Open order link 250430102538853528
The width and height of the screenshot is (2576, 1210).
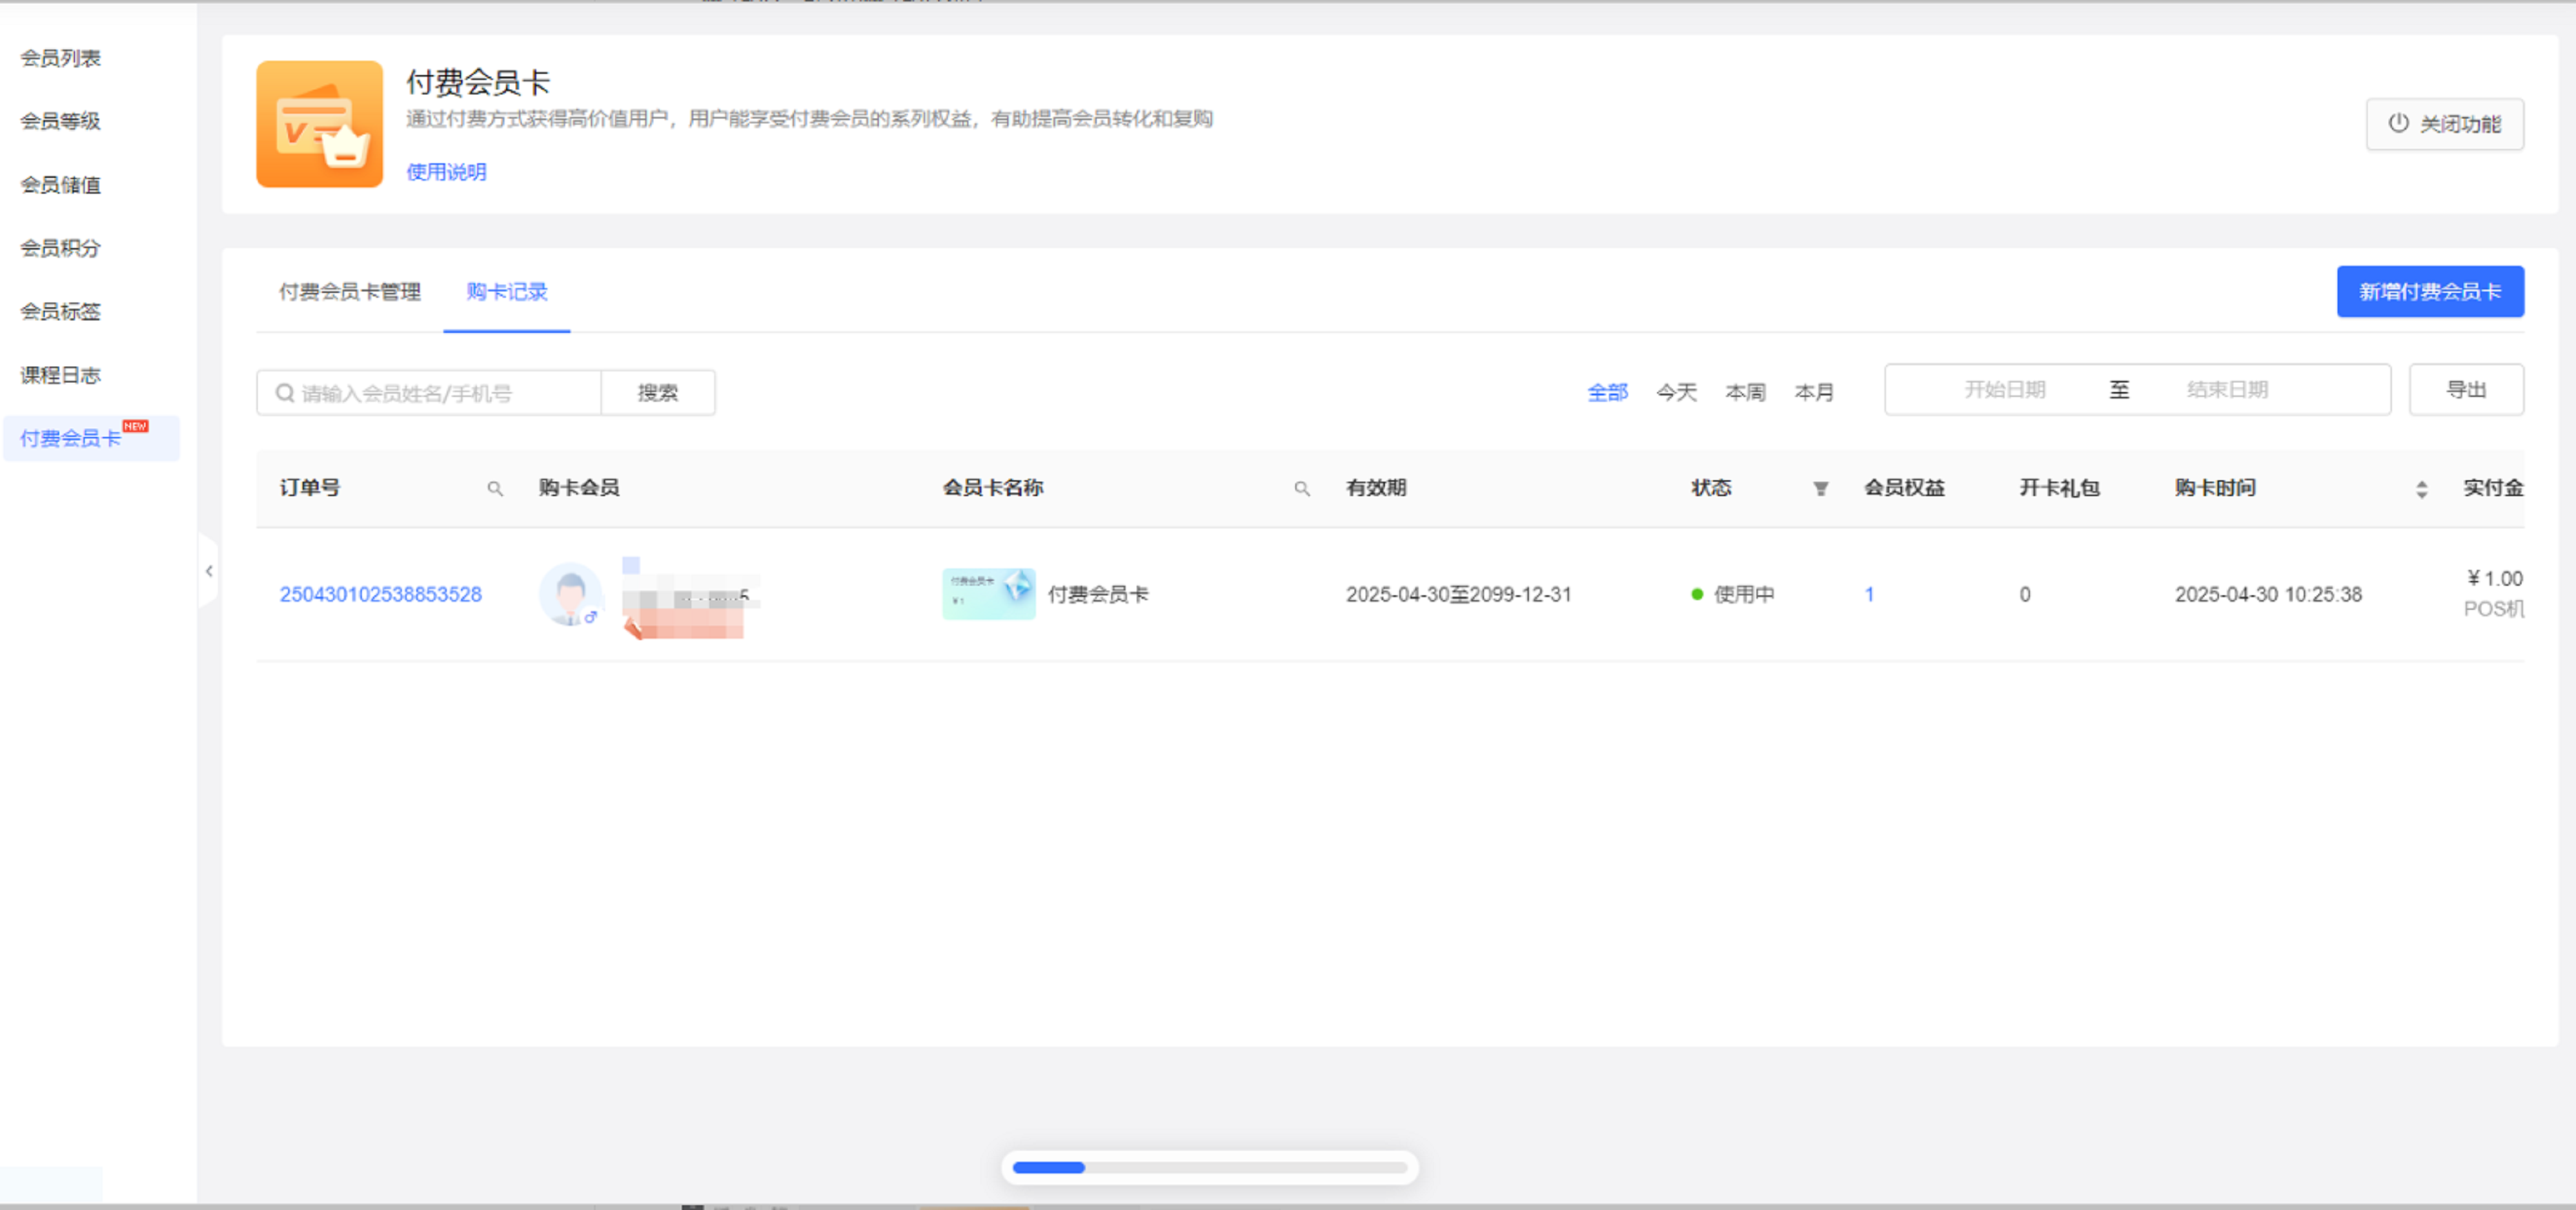(x=380, y=594)
